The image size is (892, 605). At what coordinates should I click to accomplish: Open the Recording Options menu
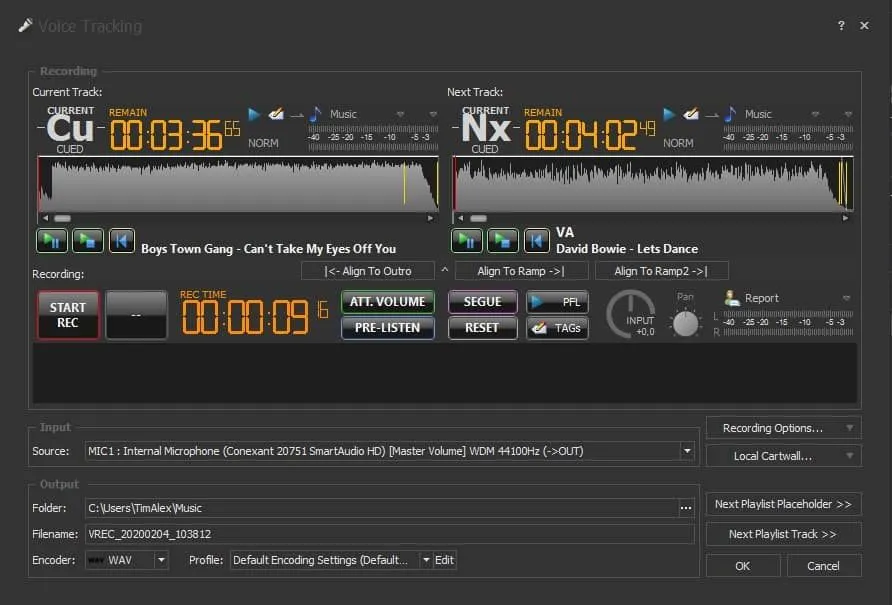(x=782, y=428)
